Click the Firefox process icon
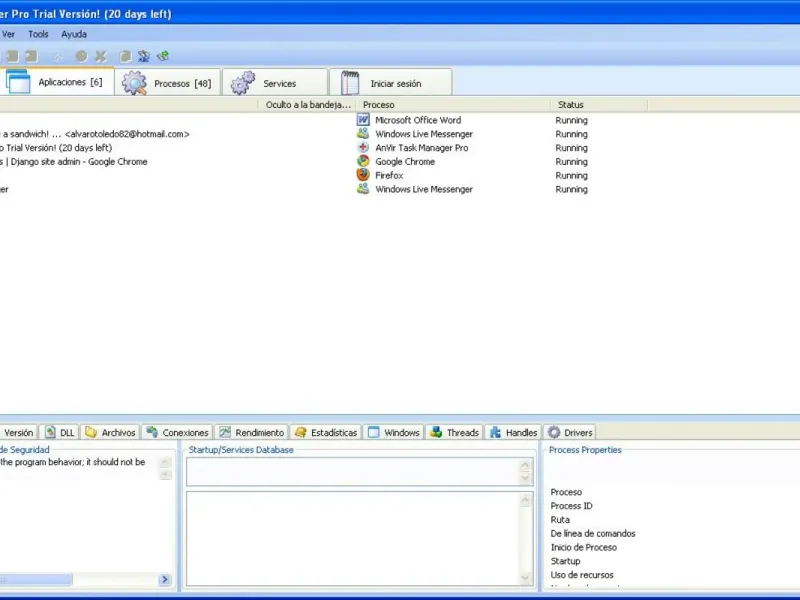The image size is (800, 600). pyautogui.click(x=363, y=175)
